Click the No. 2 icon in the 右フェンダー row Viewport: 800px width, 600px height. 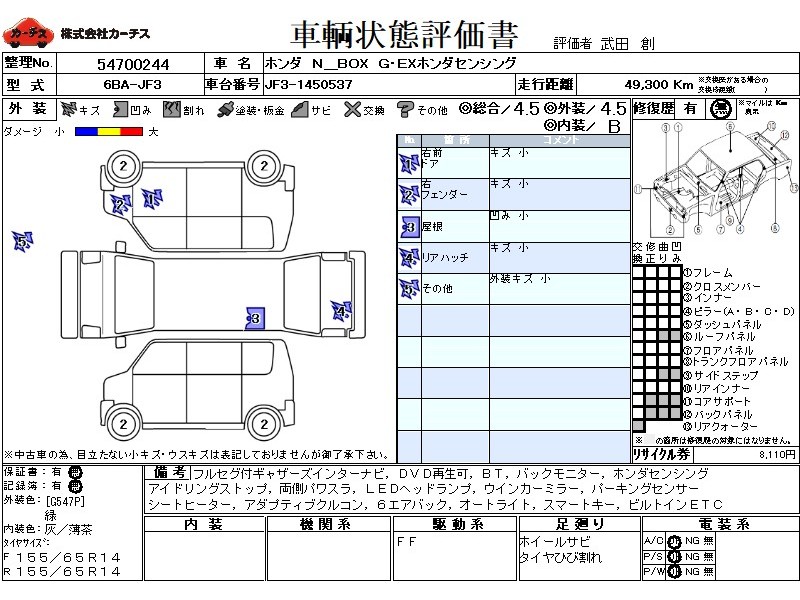[409, 195]
